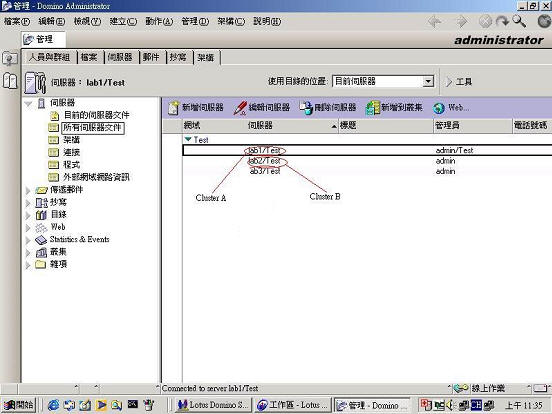Collapse the 伺服器 tree node

coord(29,104)
